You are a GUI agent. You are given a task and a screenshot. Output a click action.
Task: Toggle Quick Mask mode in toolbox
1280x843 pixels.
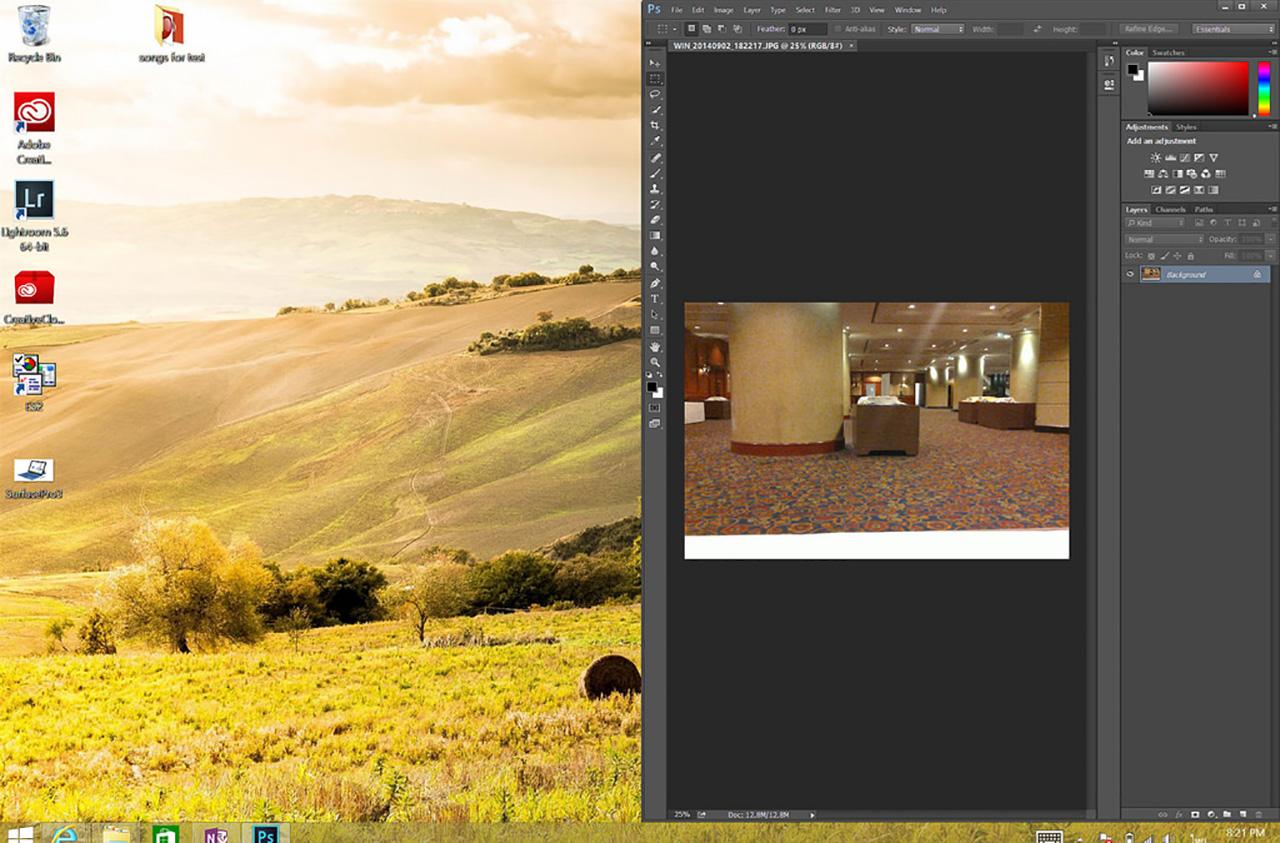click(x=655, y=408)
